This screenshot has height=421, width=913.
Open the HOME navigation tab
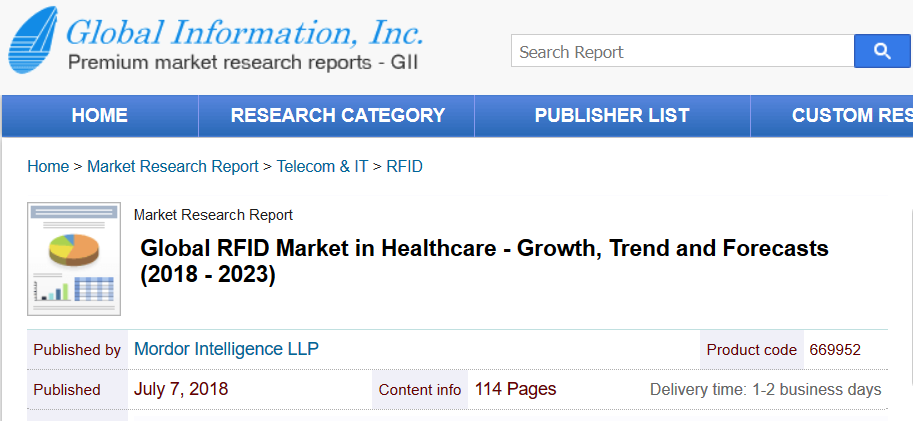pyautogui.click(x=100, y=115)
